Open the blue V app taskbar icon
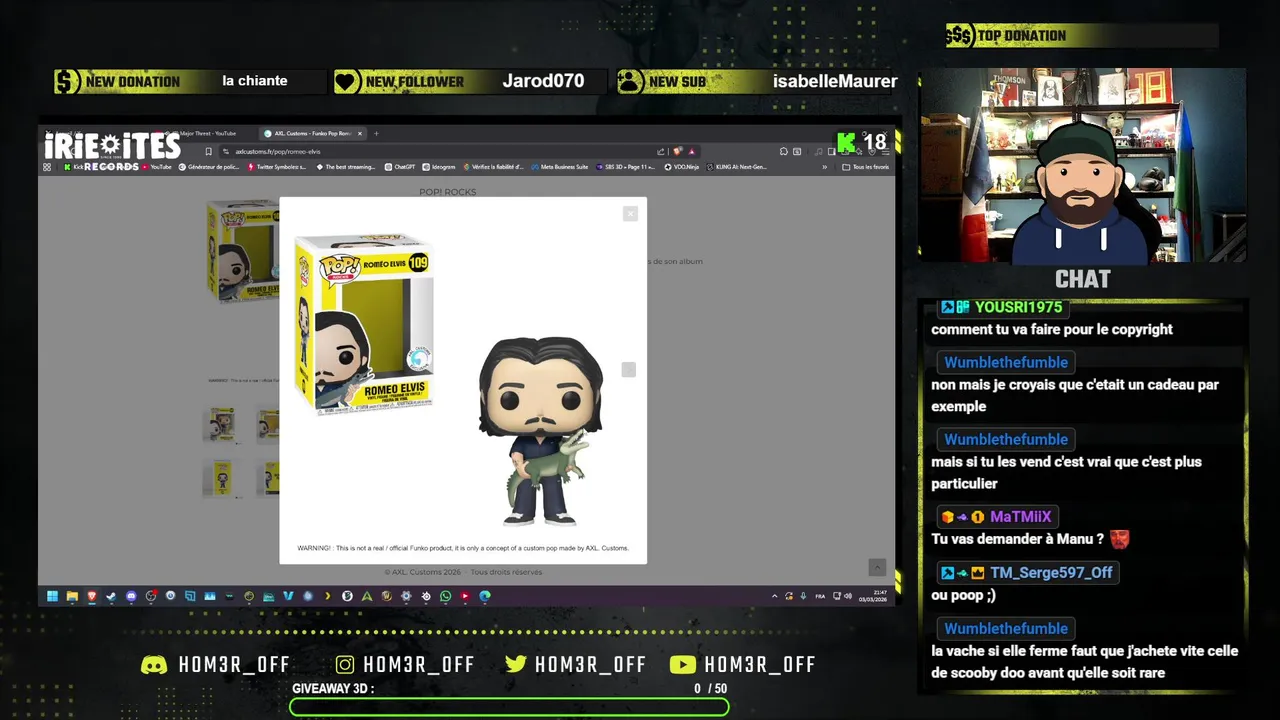 click(288, 596)
